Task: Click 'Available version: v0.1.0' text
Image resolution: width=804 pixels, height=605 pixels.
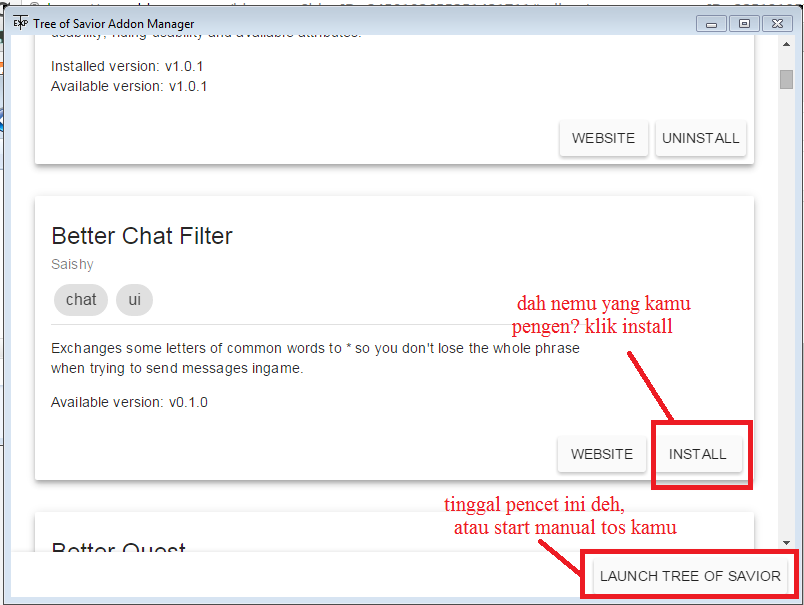Action: (x=129, y=402)
